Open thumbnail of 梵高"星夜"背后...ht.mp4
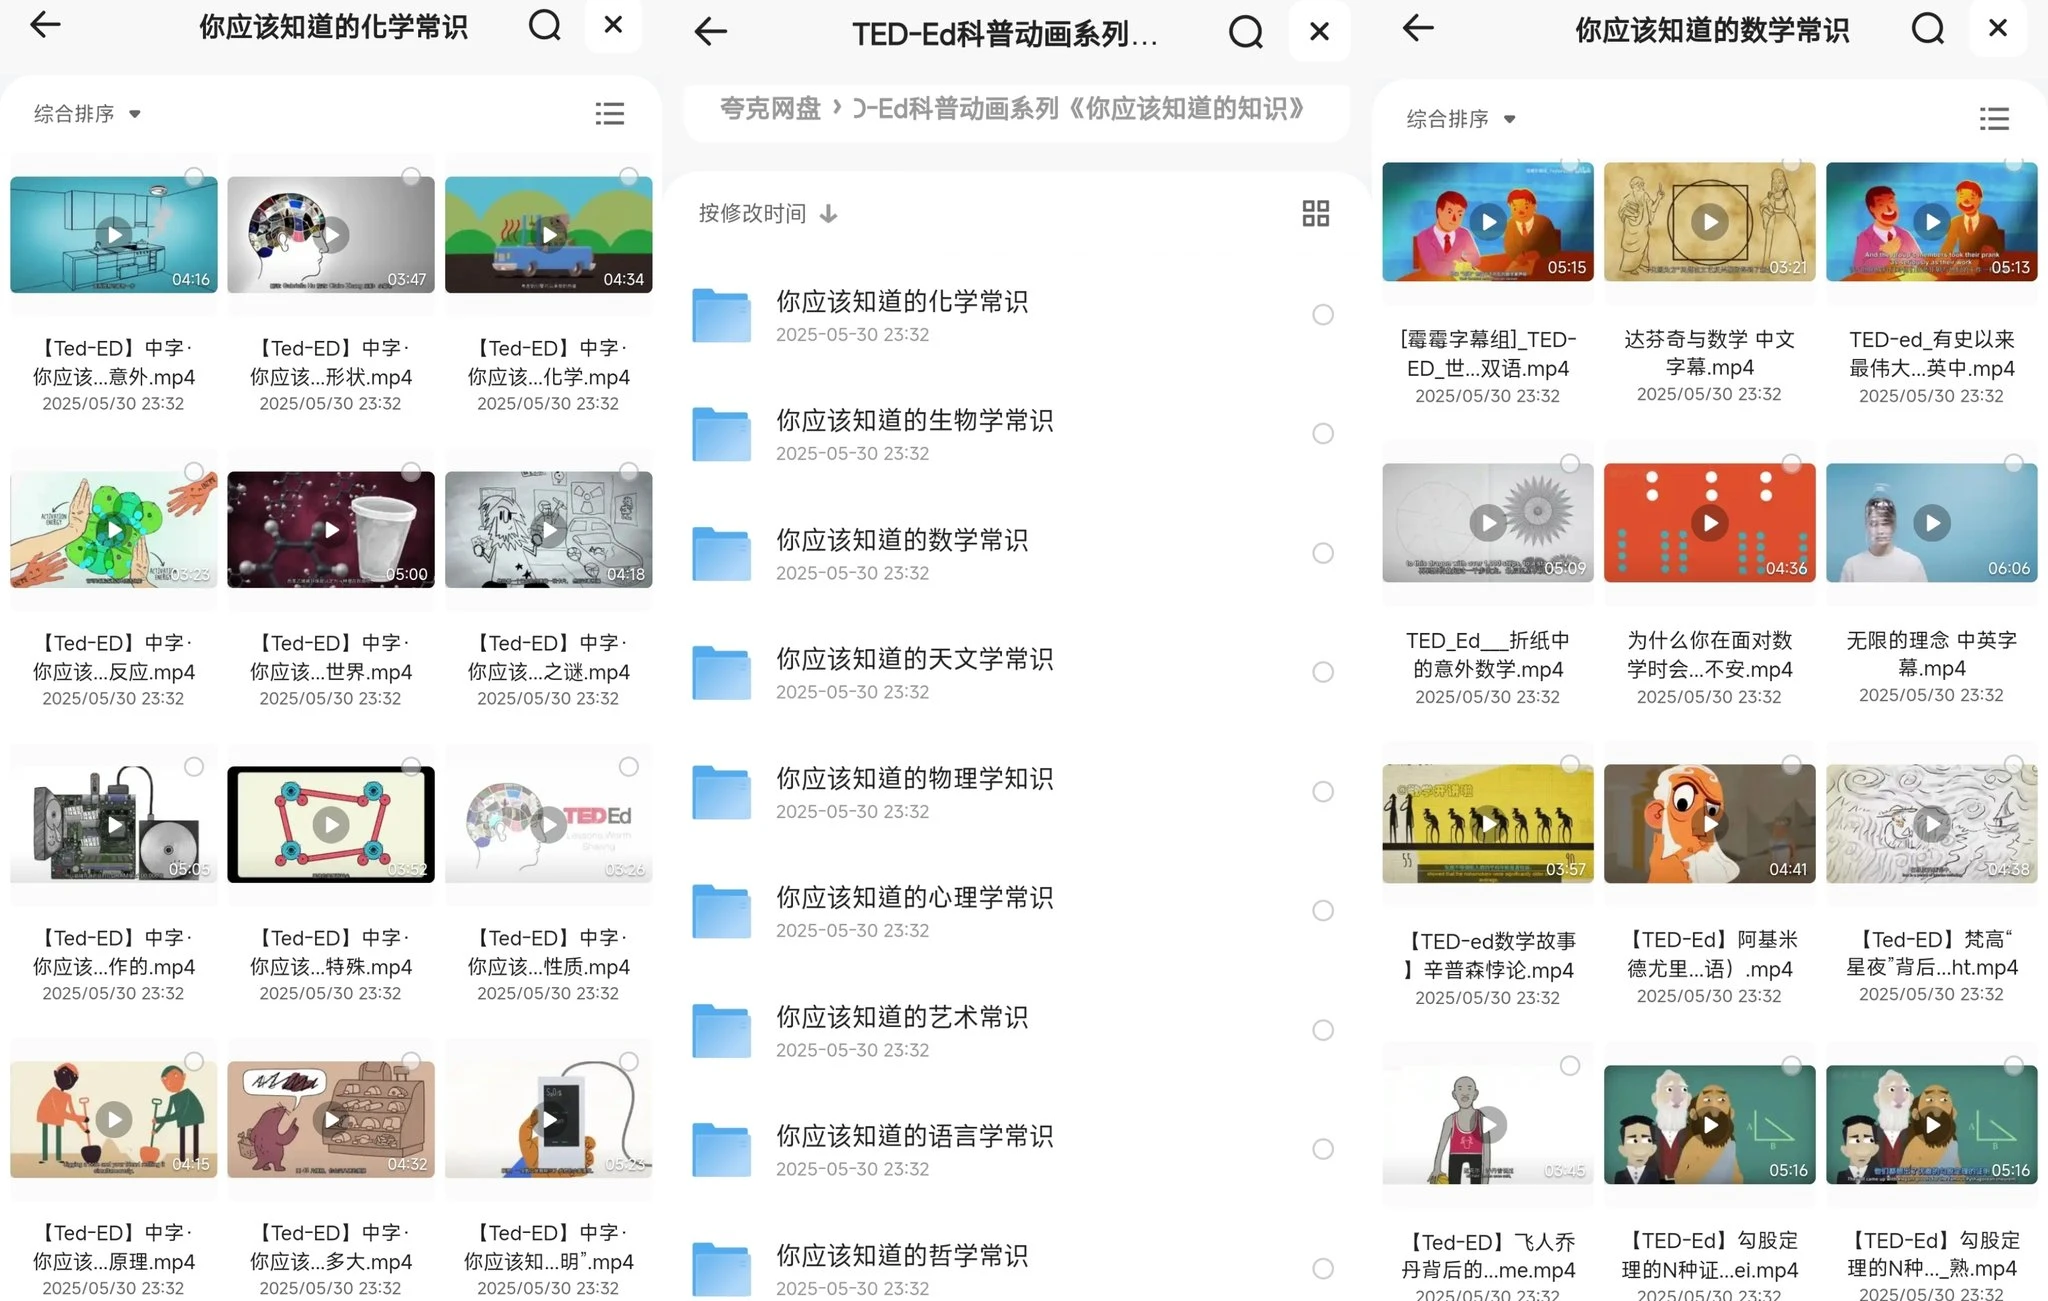2048x1301 pixels. tap(1931, 824)
